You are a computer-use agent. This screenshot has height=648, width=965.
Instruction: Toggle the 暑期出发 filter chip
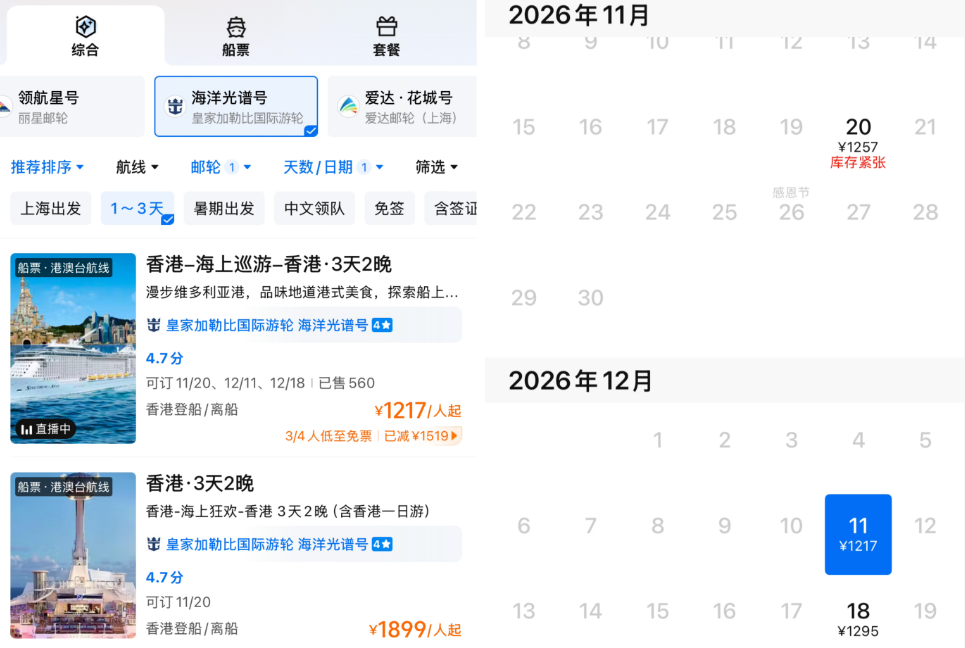coord(224,209)
